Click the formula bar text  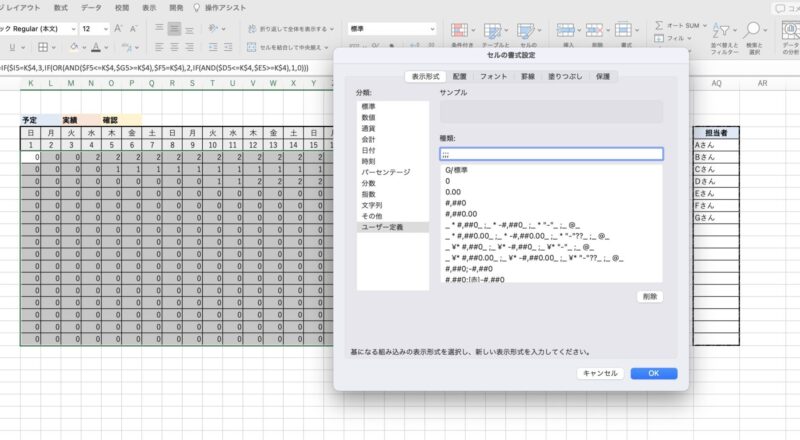click(x=154, y=68)
